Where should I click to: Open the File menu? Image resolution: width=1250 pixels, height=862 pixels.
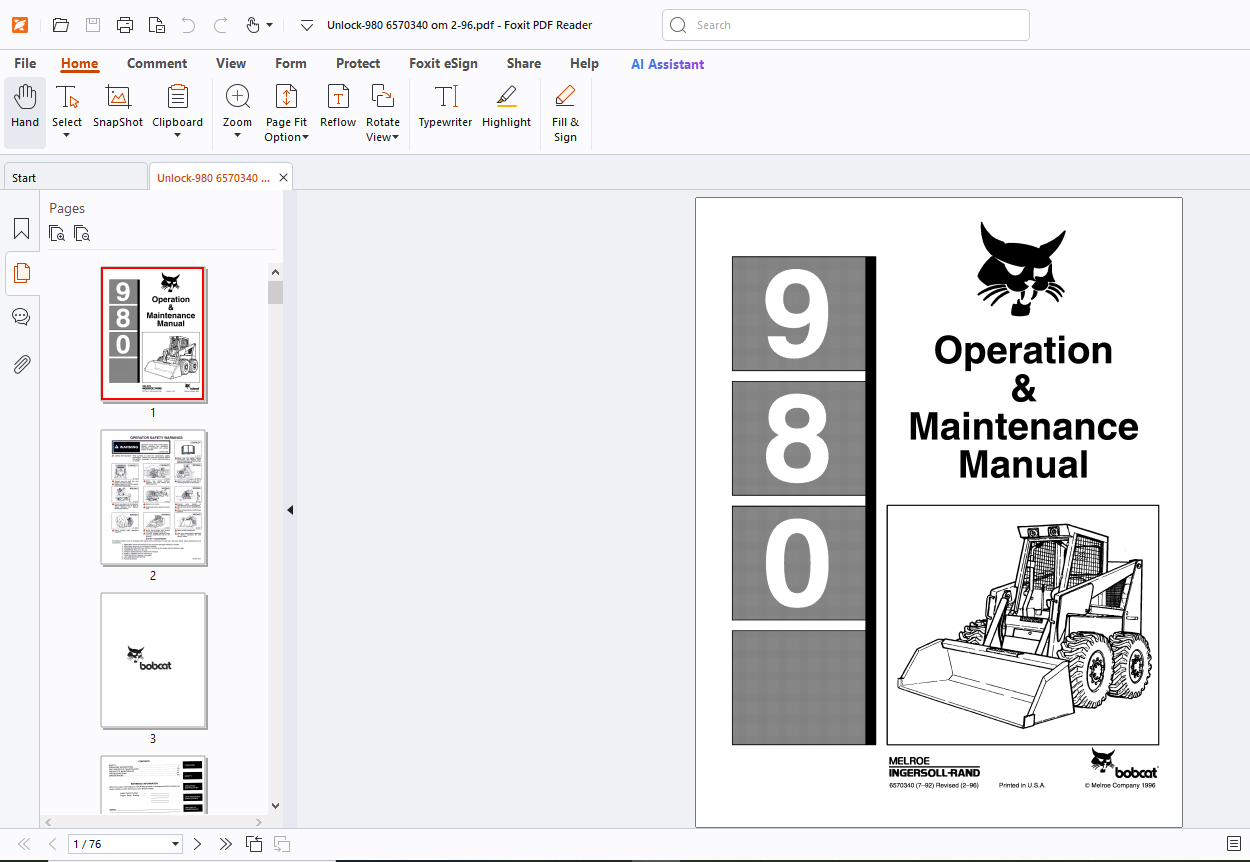click(x=25, y=63)
